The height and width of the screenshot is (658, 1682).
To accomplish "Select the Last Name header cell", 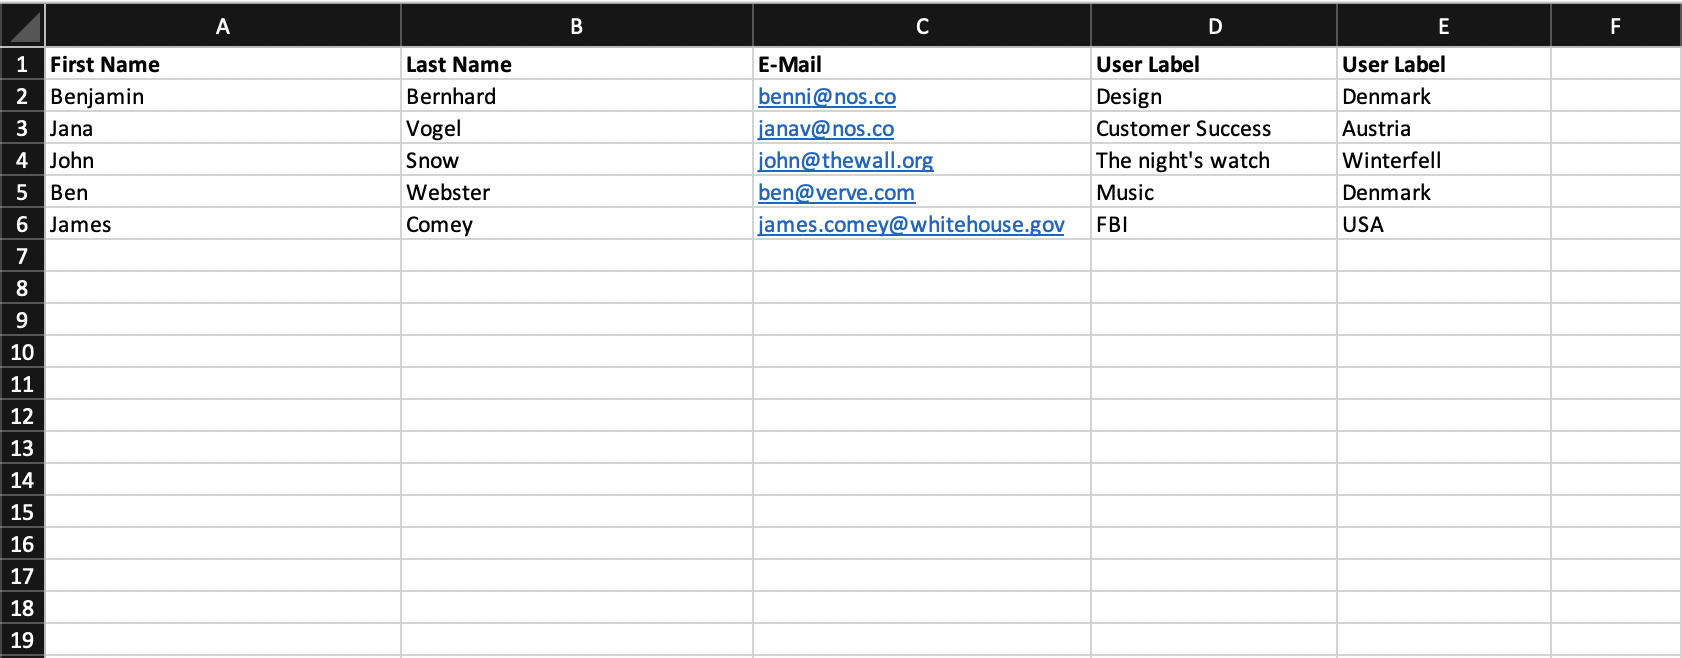I will click(x=577, y=64).
